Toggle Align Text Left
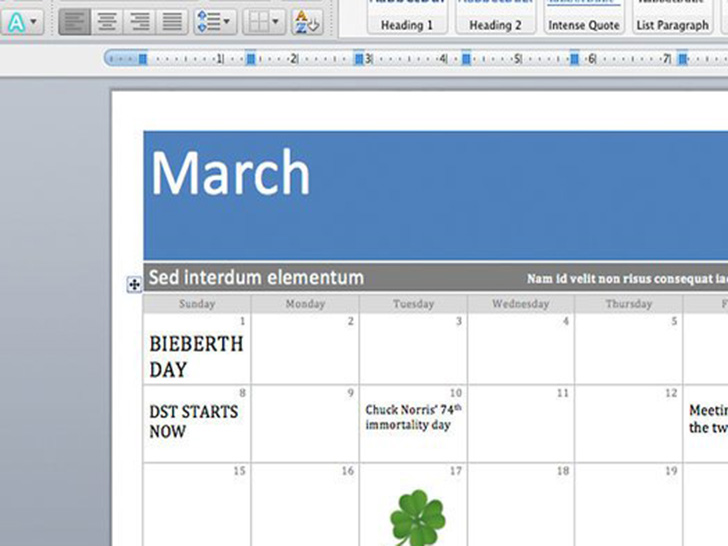The image size is (728, 546). click(x=75, y=21)
